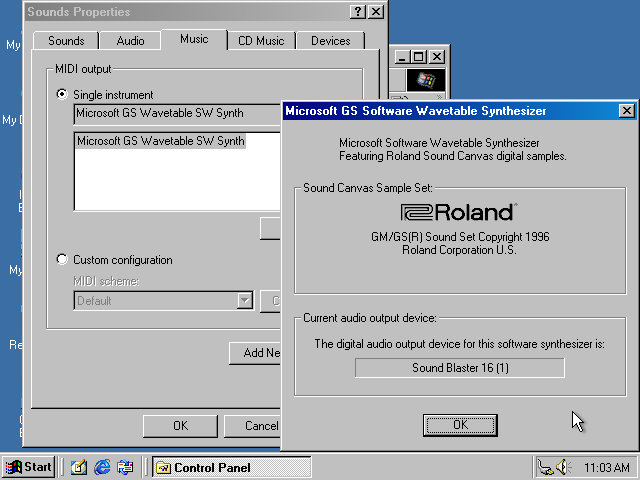
Task: Click the network tray icon
Action: (x=546, y=467)
